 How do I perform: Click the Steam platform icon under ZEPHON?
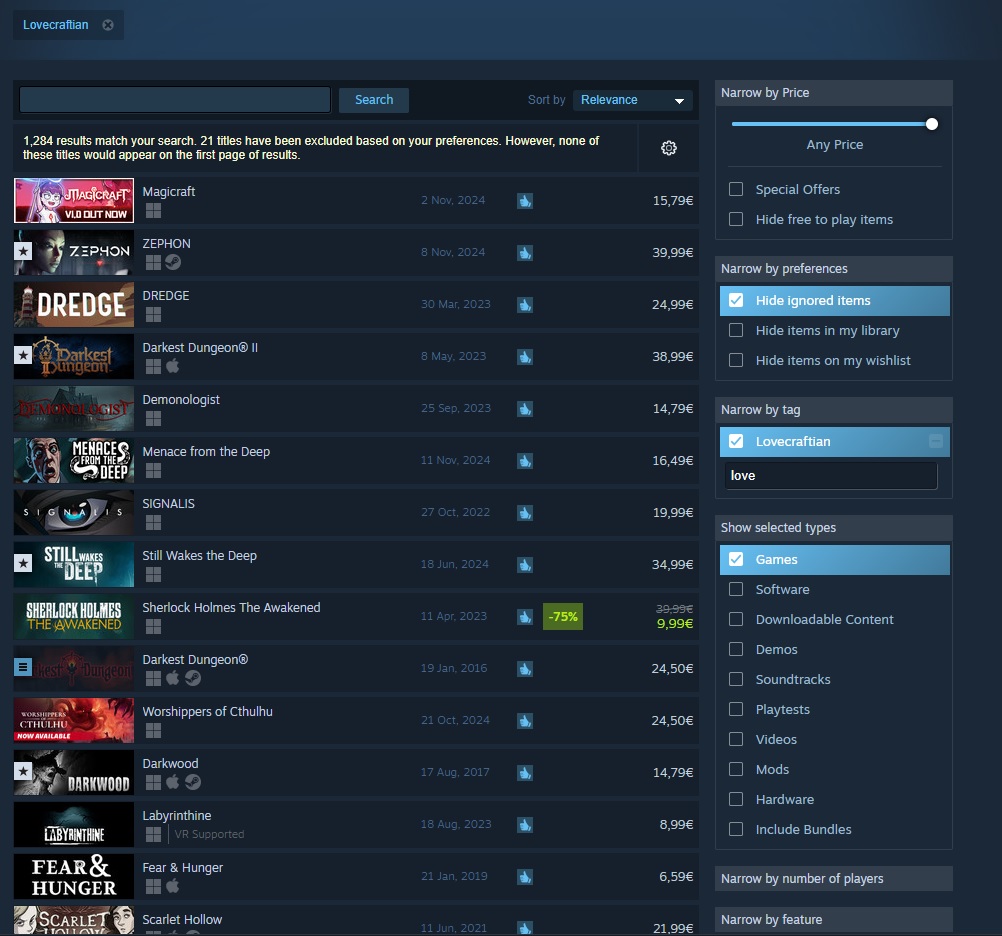[172, 262]
